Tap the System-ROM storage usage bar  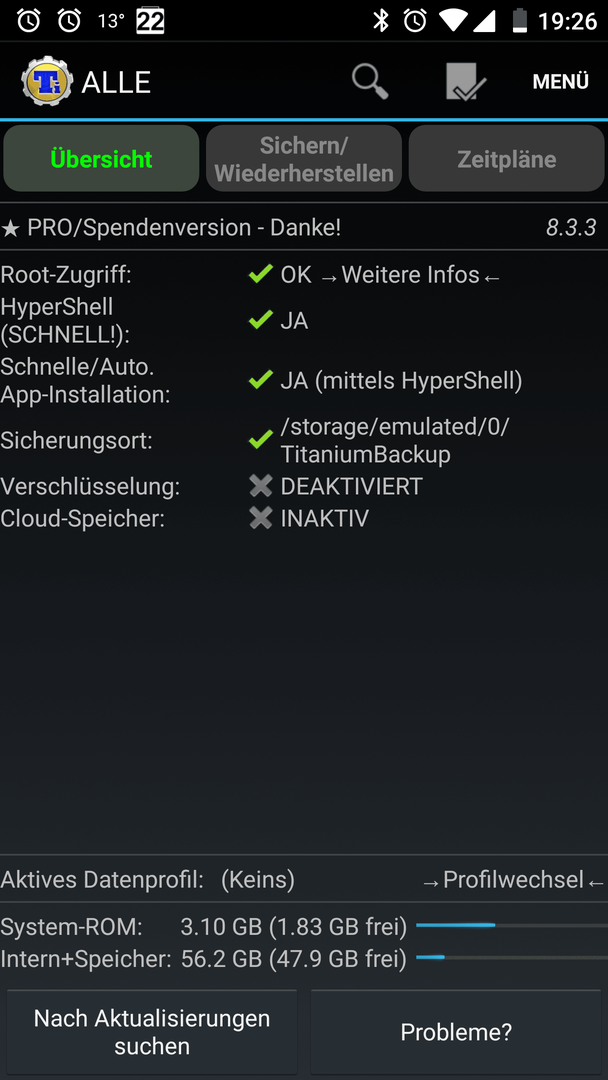click(512, 925)
